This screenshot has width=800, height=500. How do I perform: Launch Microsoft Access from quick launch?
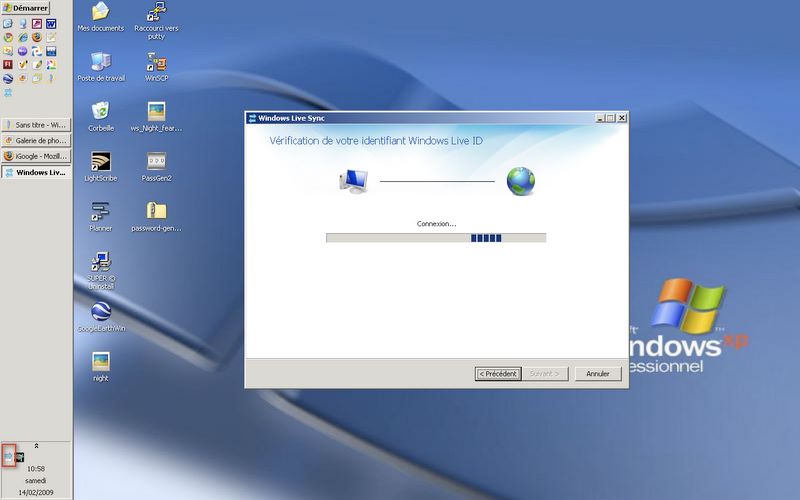click(37, 23)
